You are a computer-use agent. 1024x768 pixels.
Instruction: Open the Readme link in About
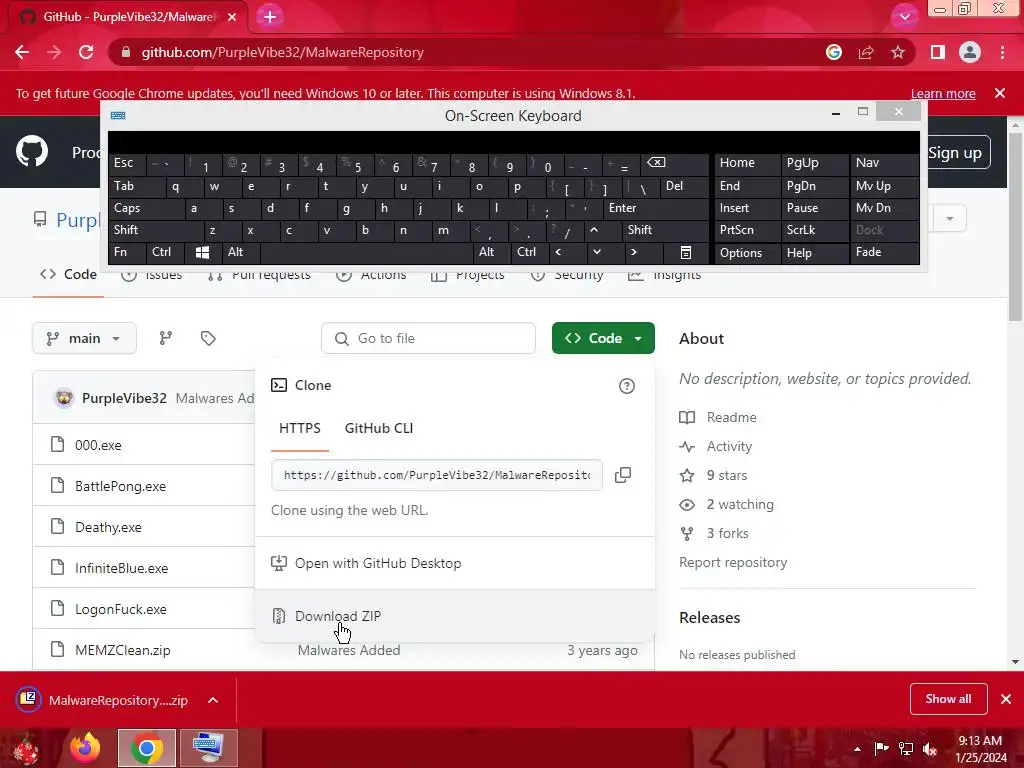point(731,417)
